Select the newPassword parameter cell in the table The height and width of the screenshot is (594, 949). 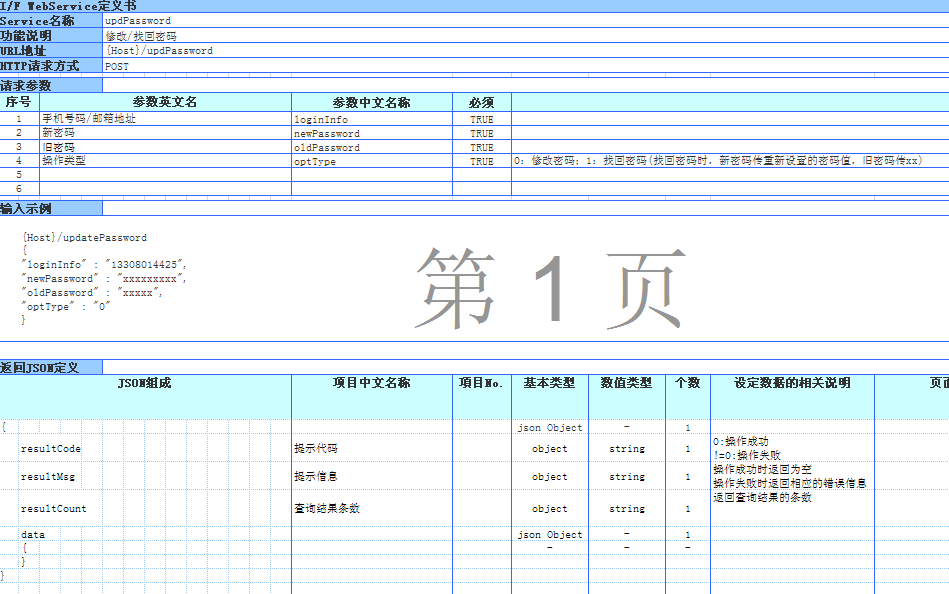tap(372, 133)
